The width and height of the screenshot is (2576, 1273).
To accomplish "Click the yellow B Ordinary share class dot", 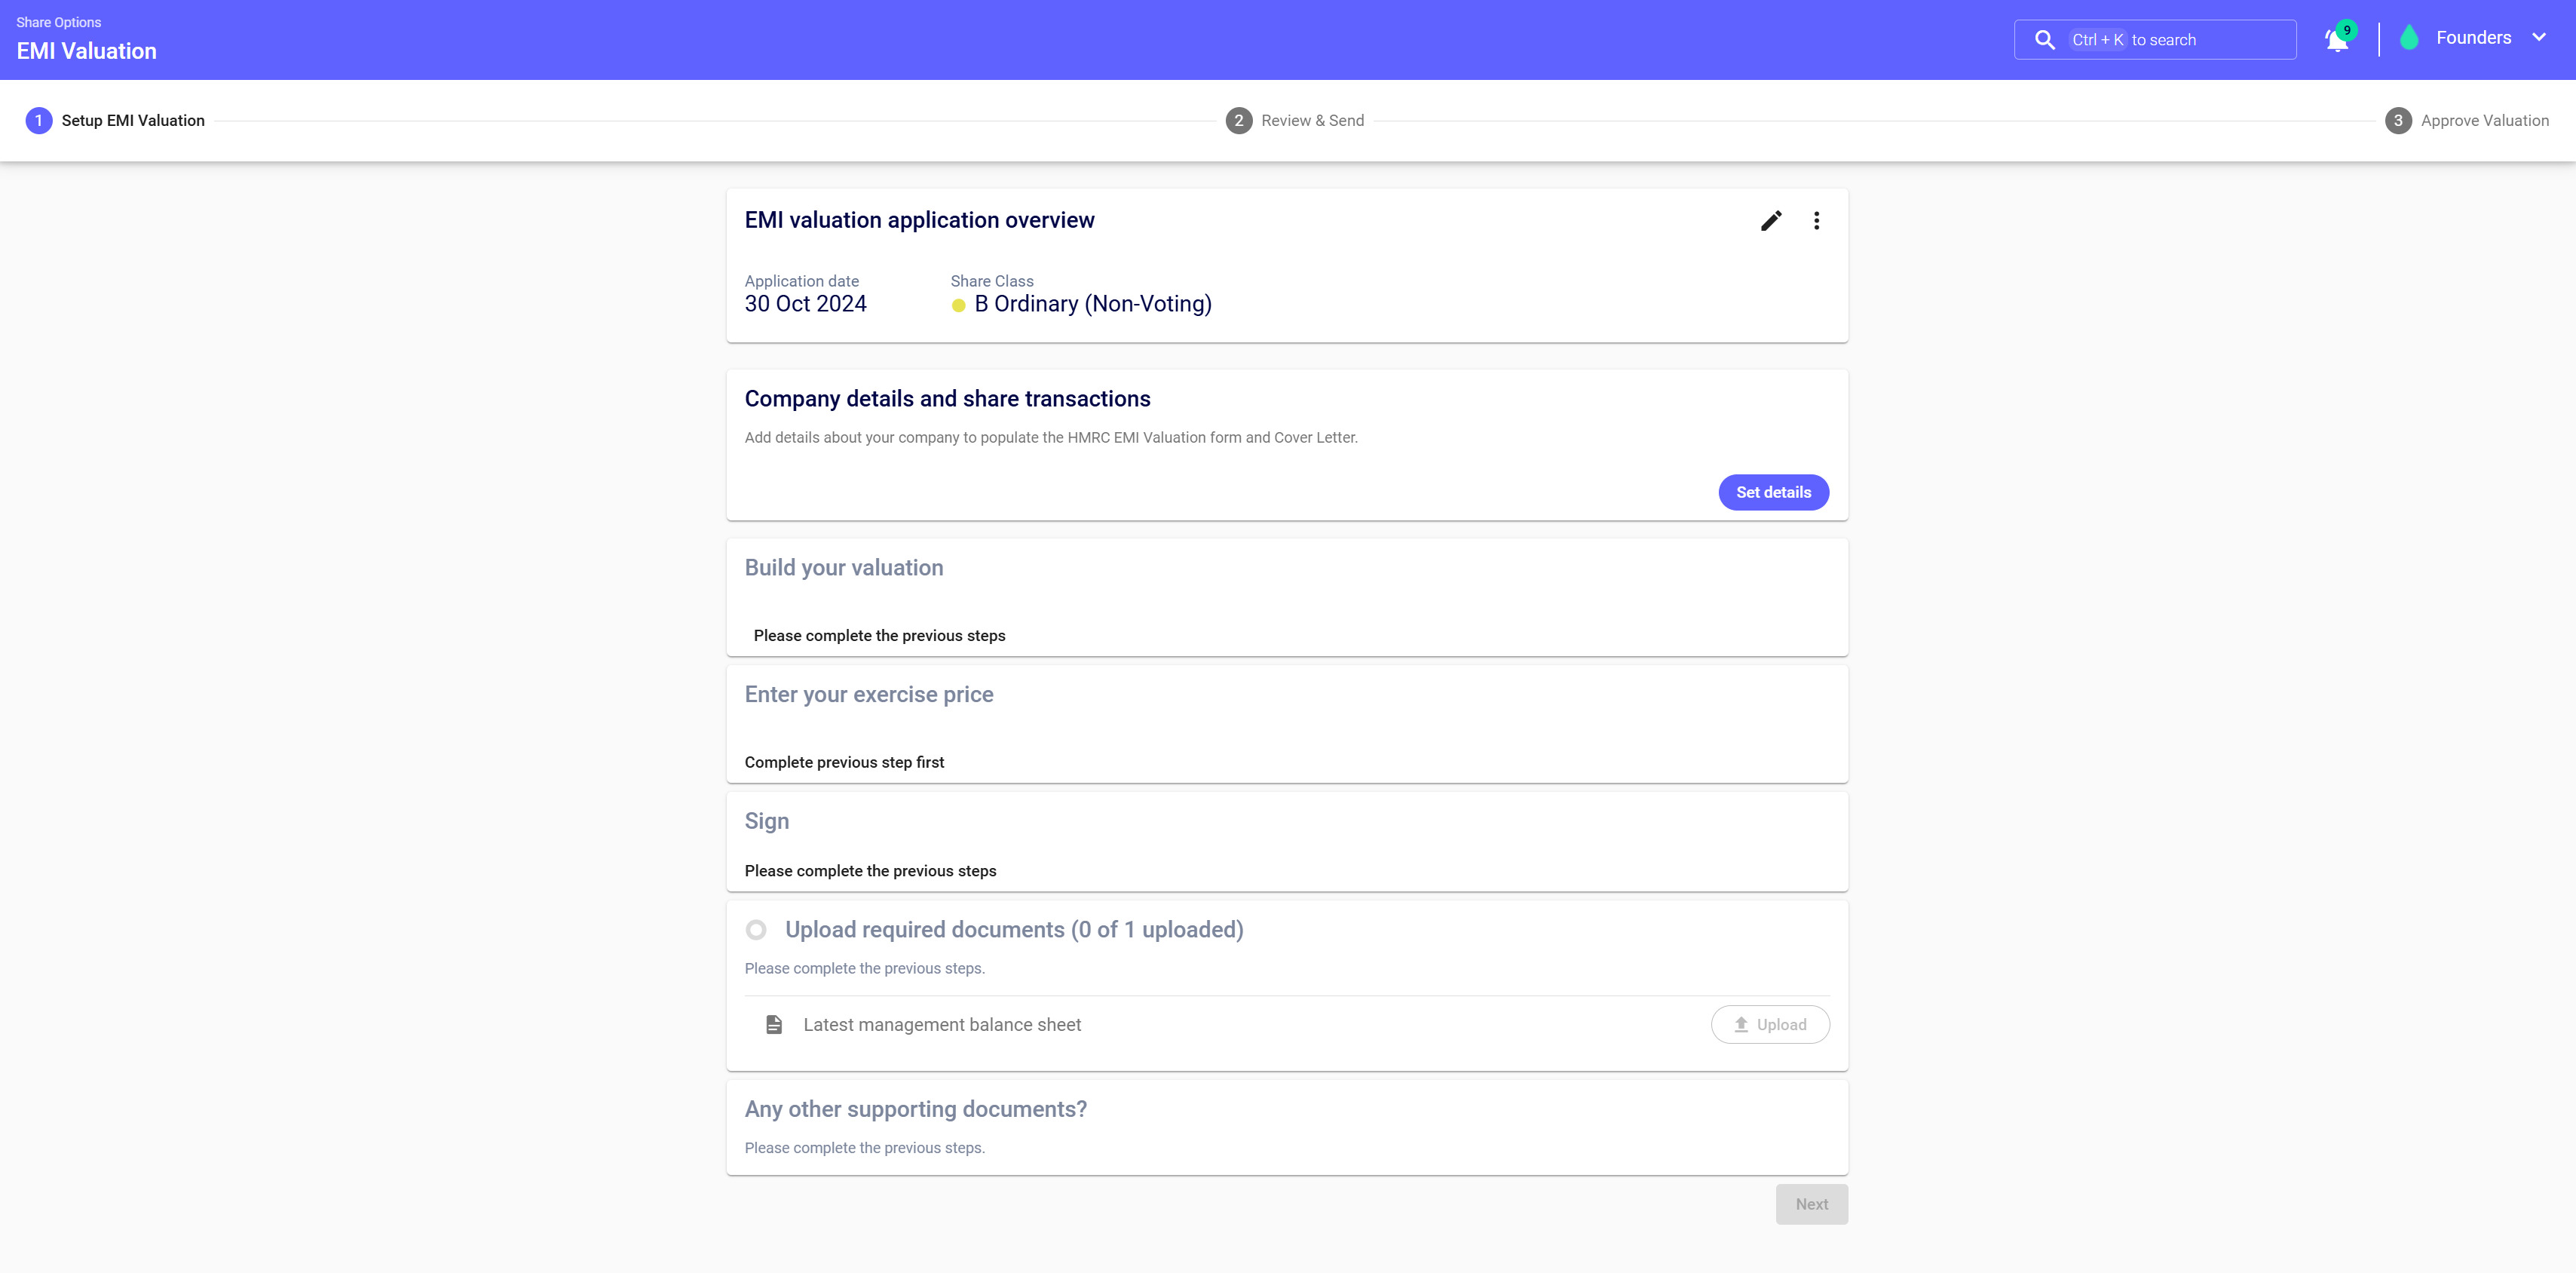I will pos(958,305).
